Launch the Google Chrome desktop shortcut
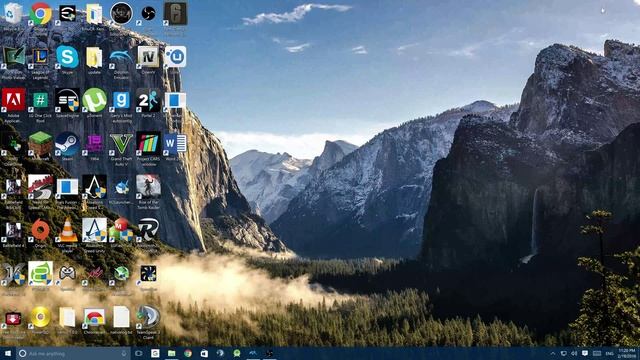 tap(40, 14)
